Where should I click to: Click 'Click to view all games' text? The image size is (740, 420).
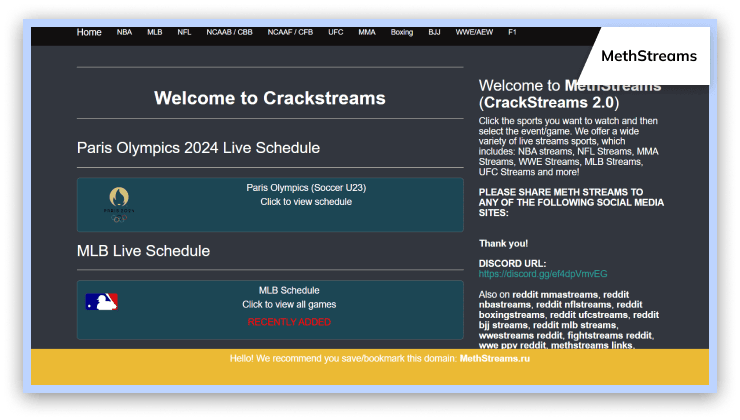pos(289,304)
